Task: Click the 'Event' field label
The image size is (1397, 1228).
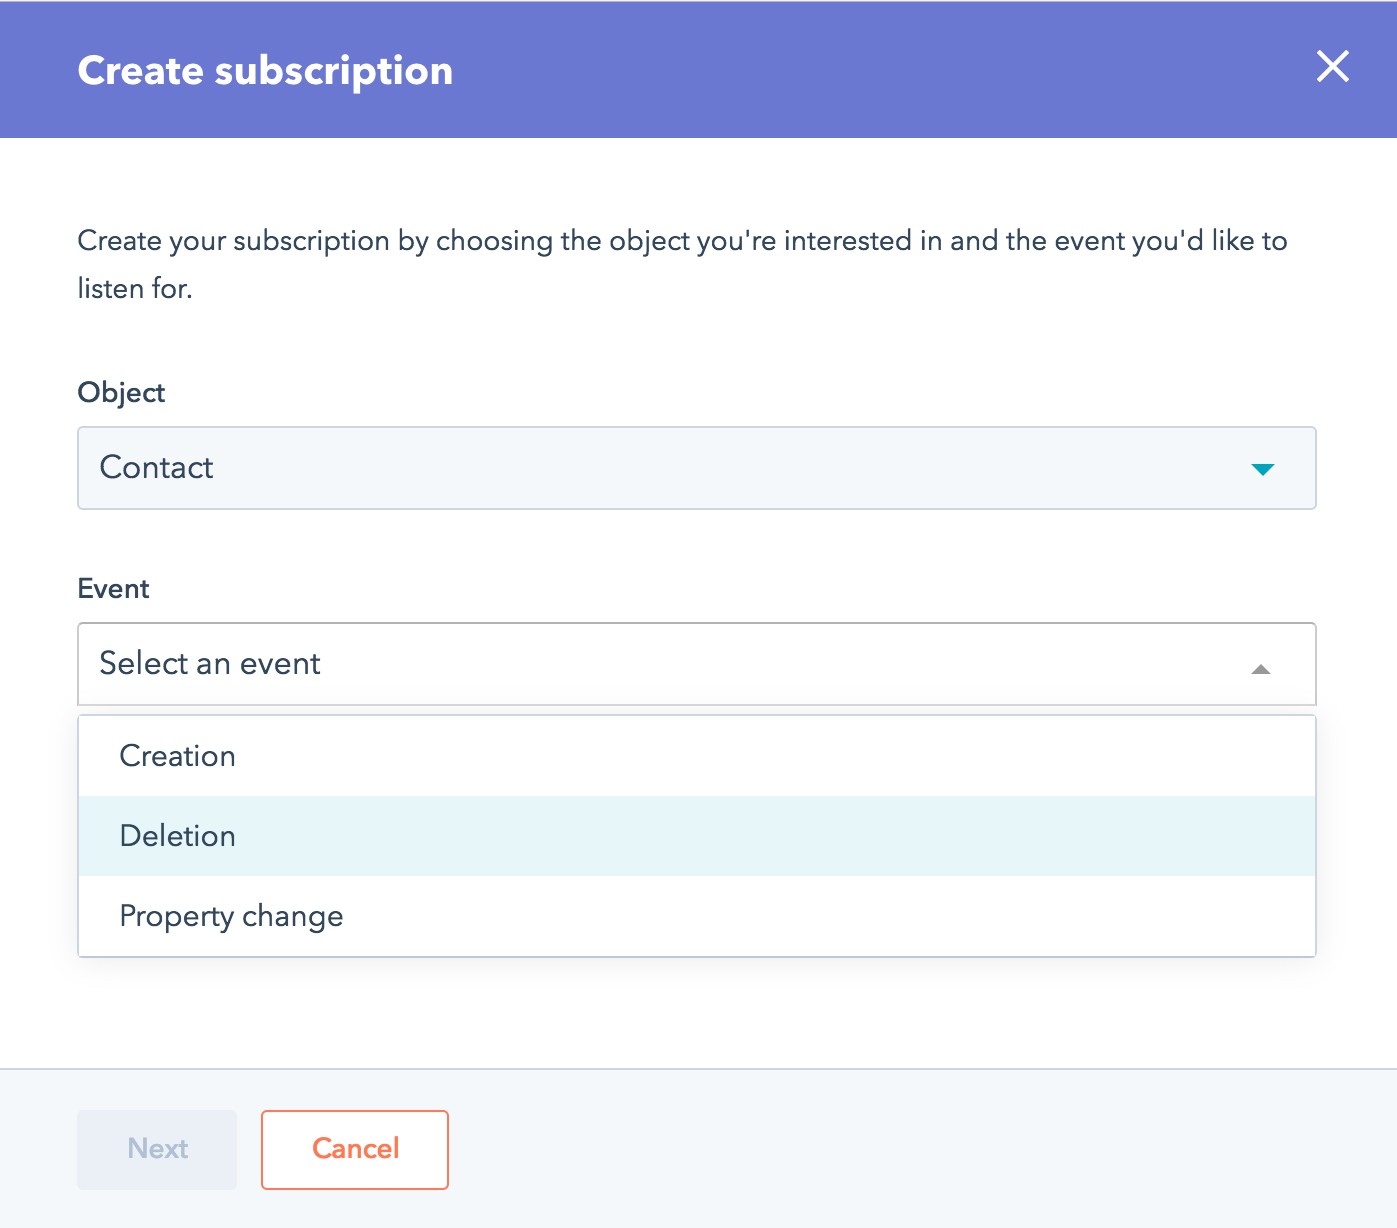Action: point(113,588)
